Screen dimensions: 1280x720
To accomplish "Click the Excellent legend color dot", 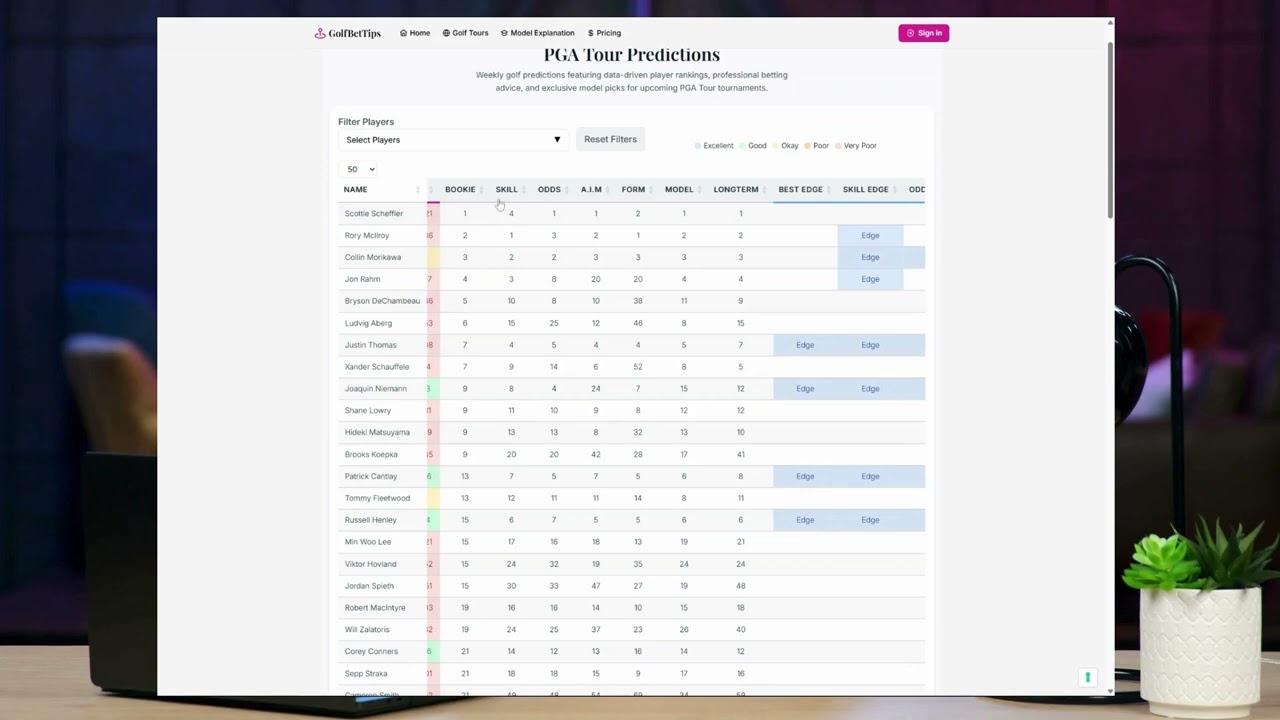I will pos(698,146).
